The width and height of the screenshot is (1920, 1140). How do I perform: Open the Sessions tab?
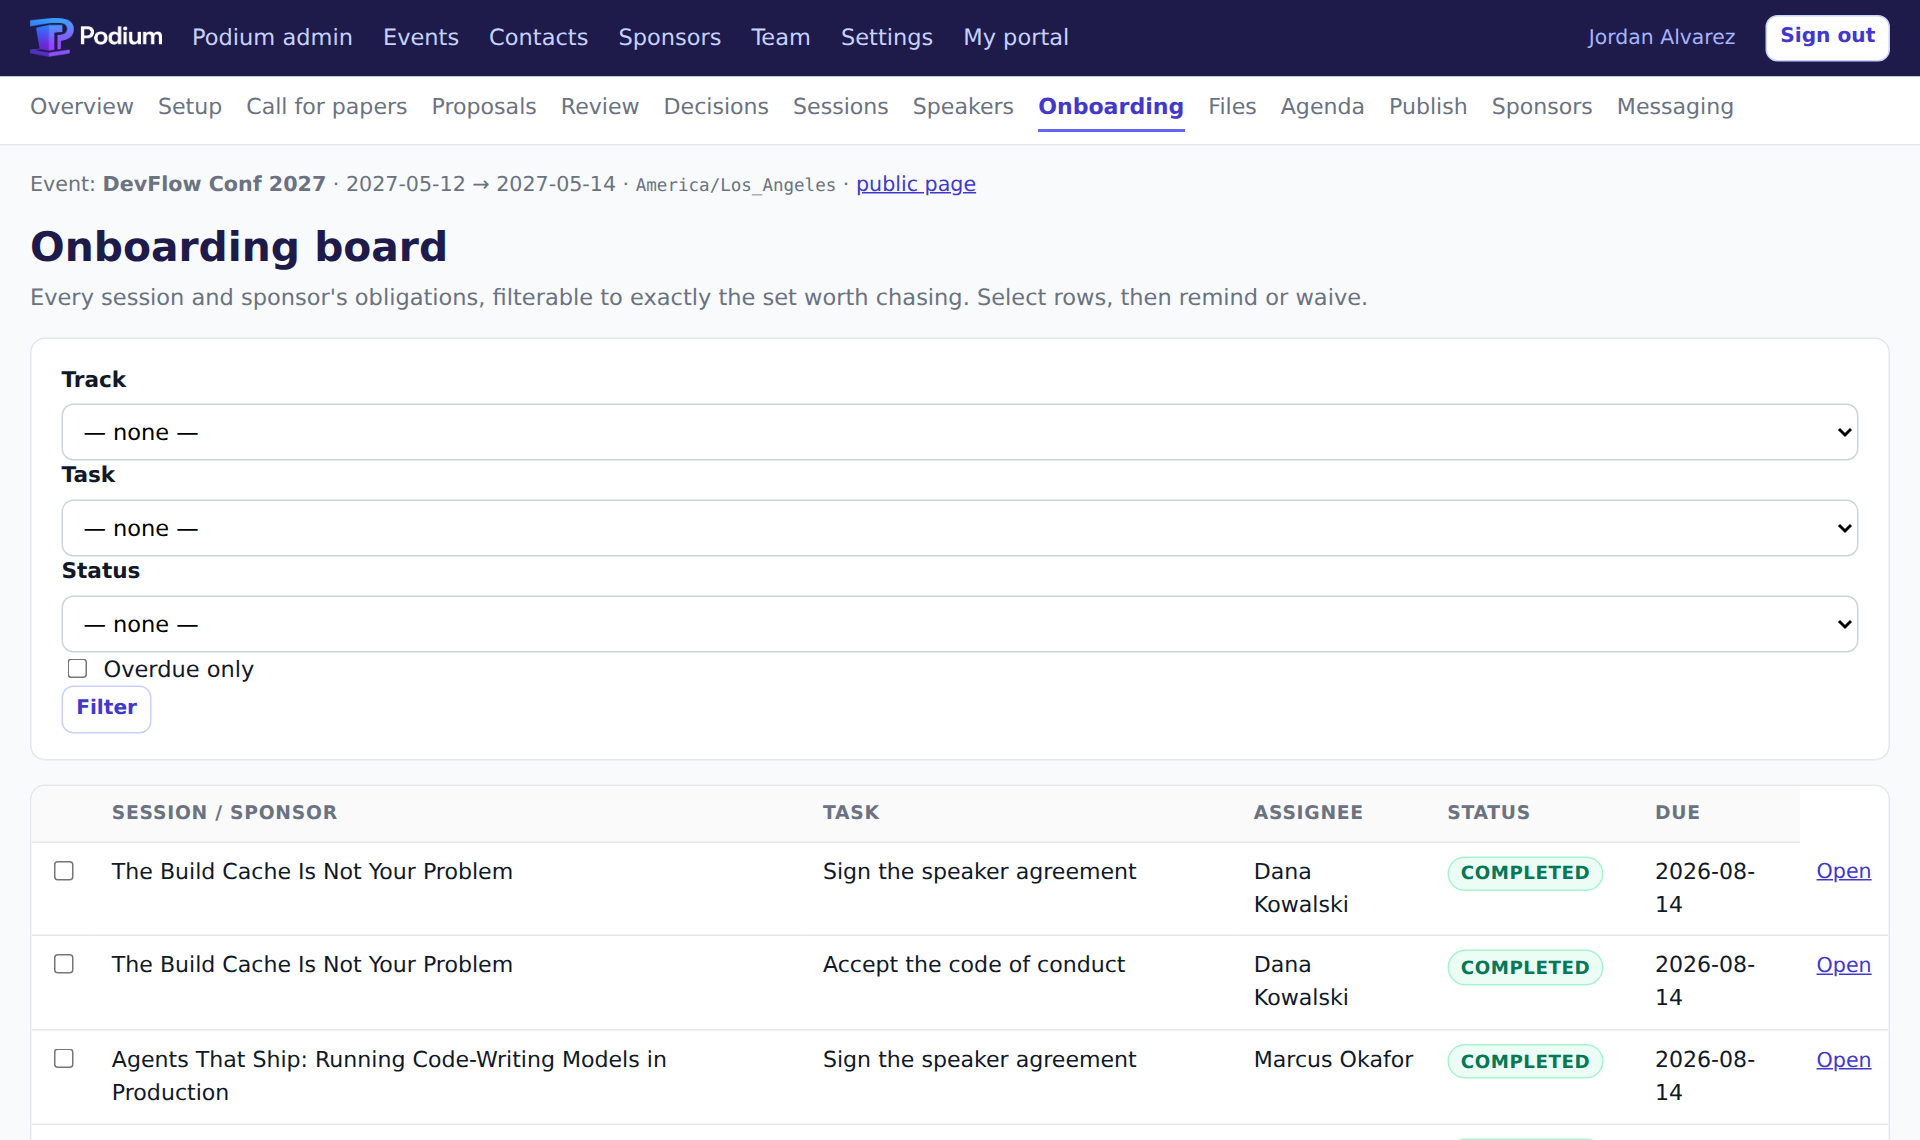[x=840, y=106]
